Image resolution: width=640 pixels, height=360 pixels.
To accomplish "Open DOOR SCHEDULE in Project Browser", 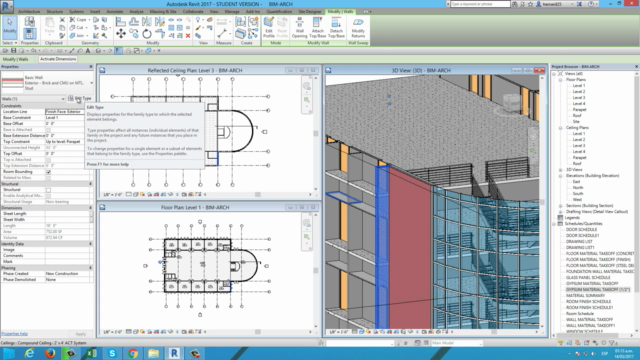I will pyautogui.click(x=581, y=230).
